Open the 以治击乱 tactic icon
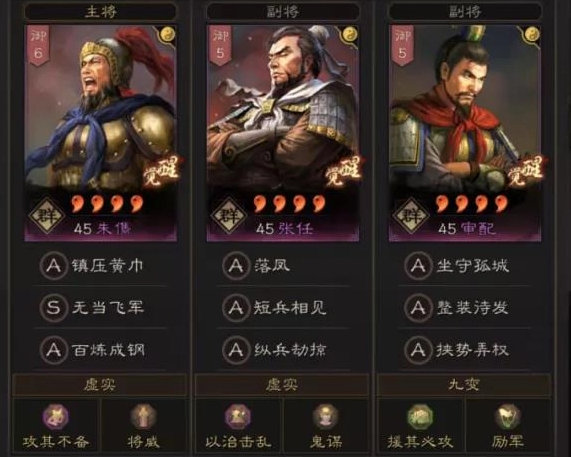This screenshot has height=457, width=571. coord(237,416)
